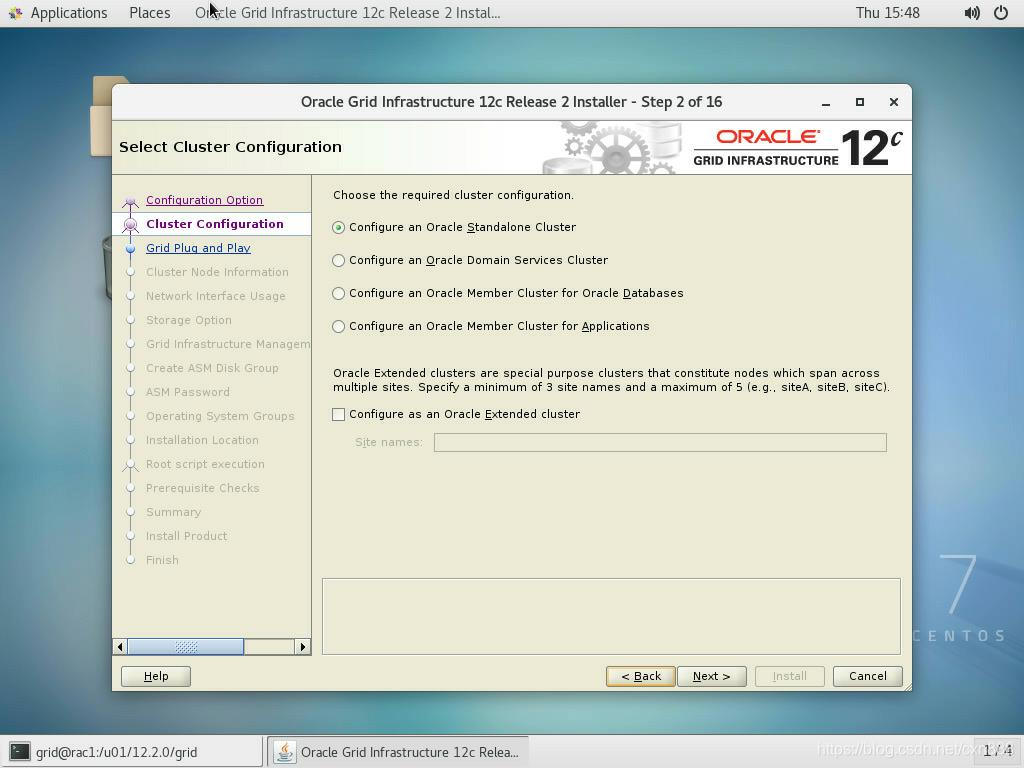
Task: Click the left arrow of the sidebar scrollbar
Action: [120, 647]
